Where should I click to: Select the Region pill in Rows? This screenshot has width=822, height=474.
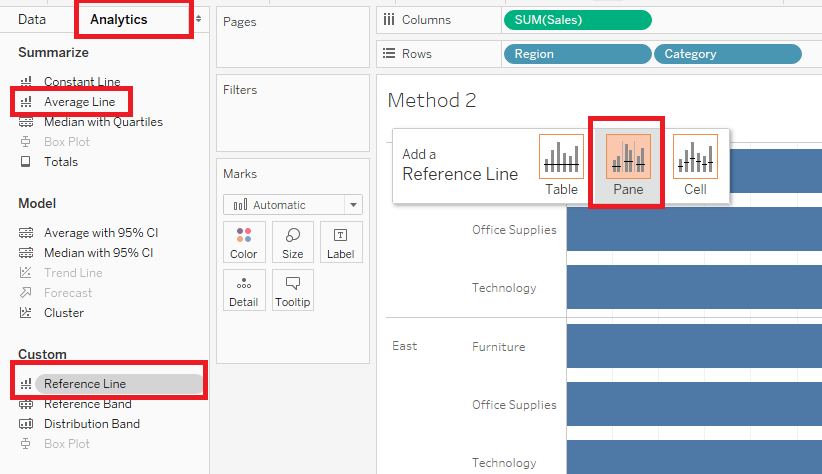pyautogui.click(x=578, y=54)
